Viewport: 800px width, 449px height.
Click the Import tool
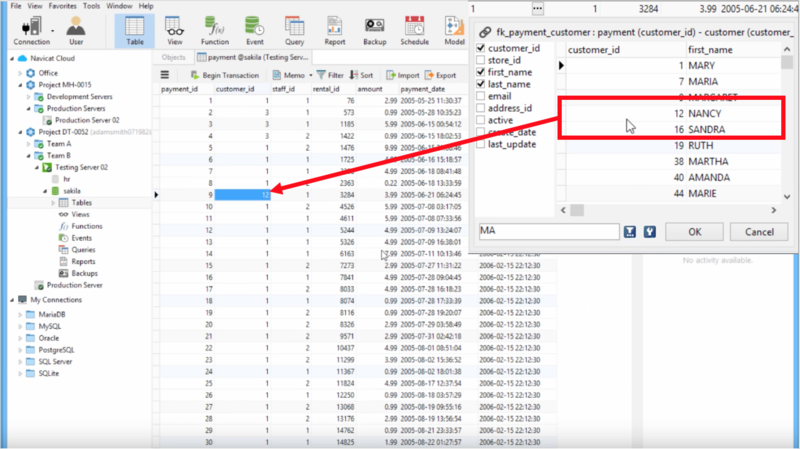tap(403, 75)
